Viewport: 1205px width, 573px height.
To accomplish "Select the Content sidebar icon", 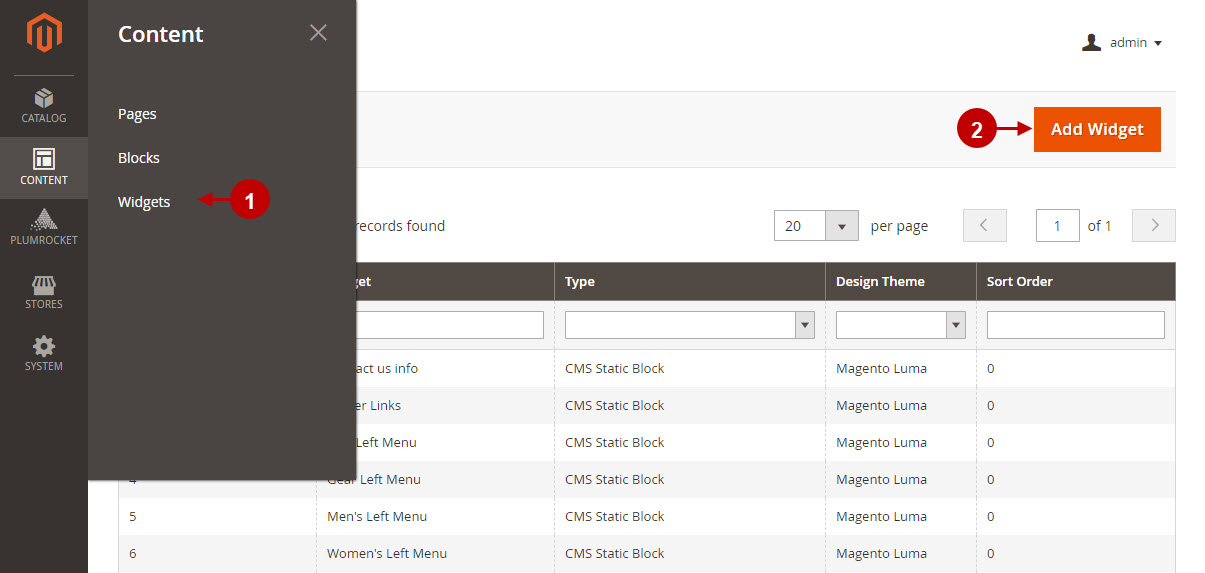I will (44, 168).
